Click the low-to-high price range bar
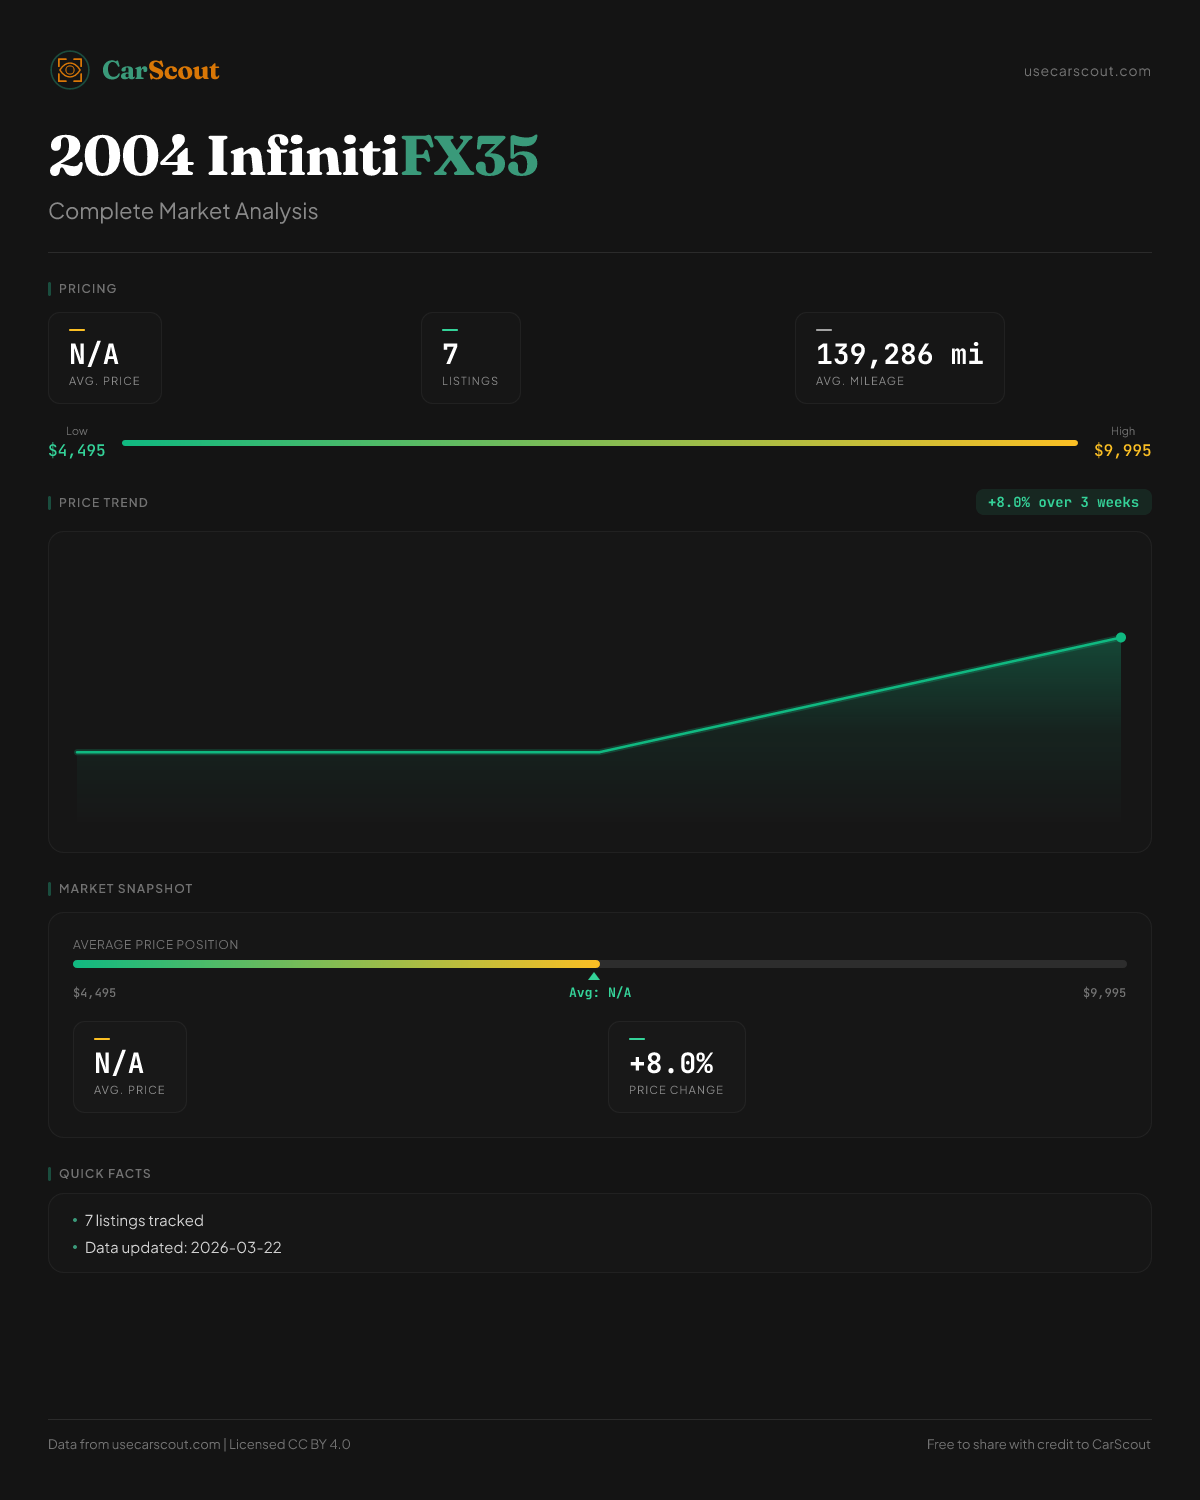1200x1500 pixels. coord(600,443)
